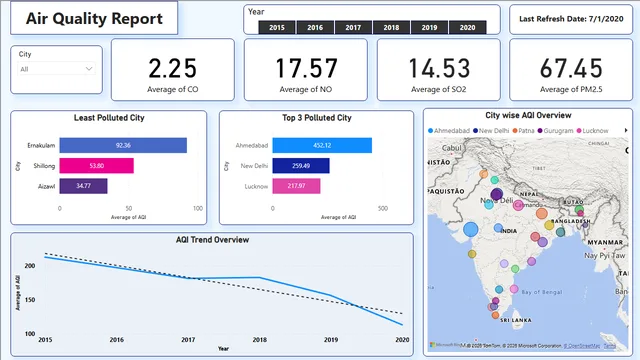Select the Ahmedabad bar showing 452.12
640x360 pixels.
(x=322, y=145)
